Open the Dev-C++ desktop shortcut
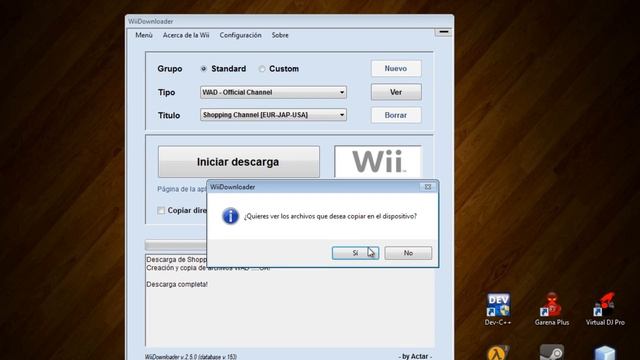The height and width of the screenshot is (360, 640). (498, 309)
